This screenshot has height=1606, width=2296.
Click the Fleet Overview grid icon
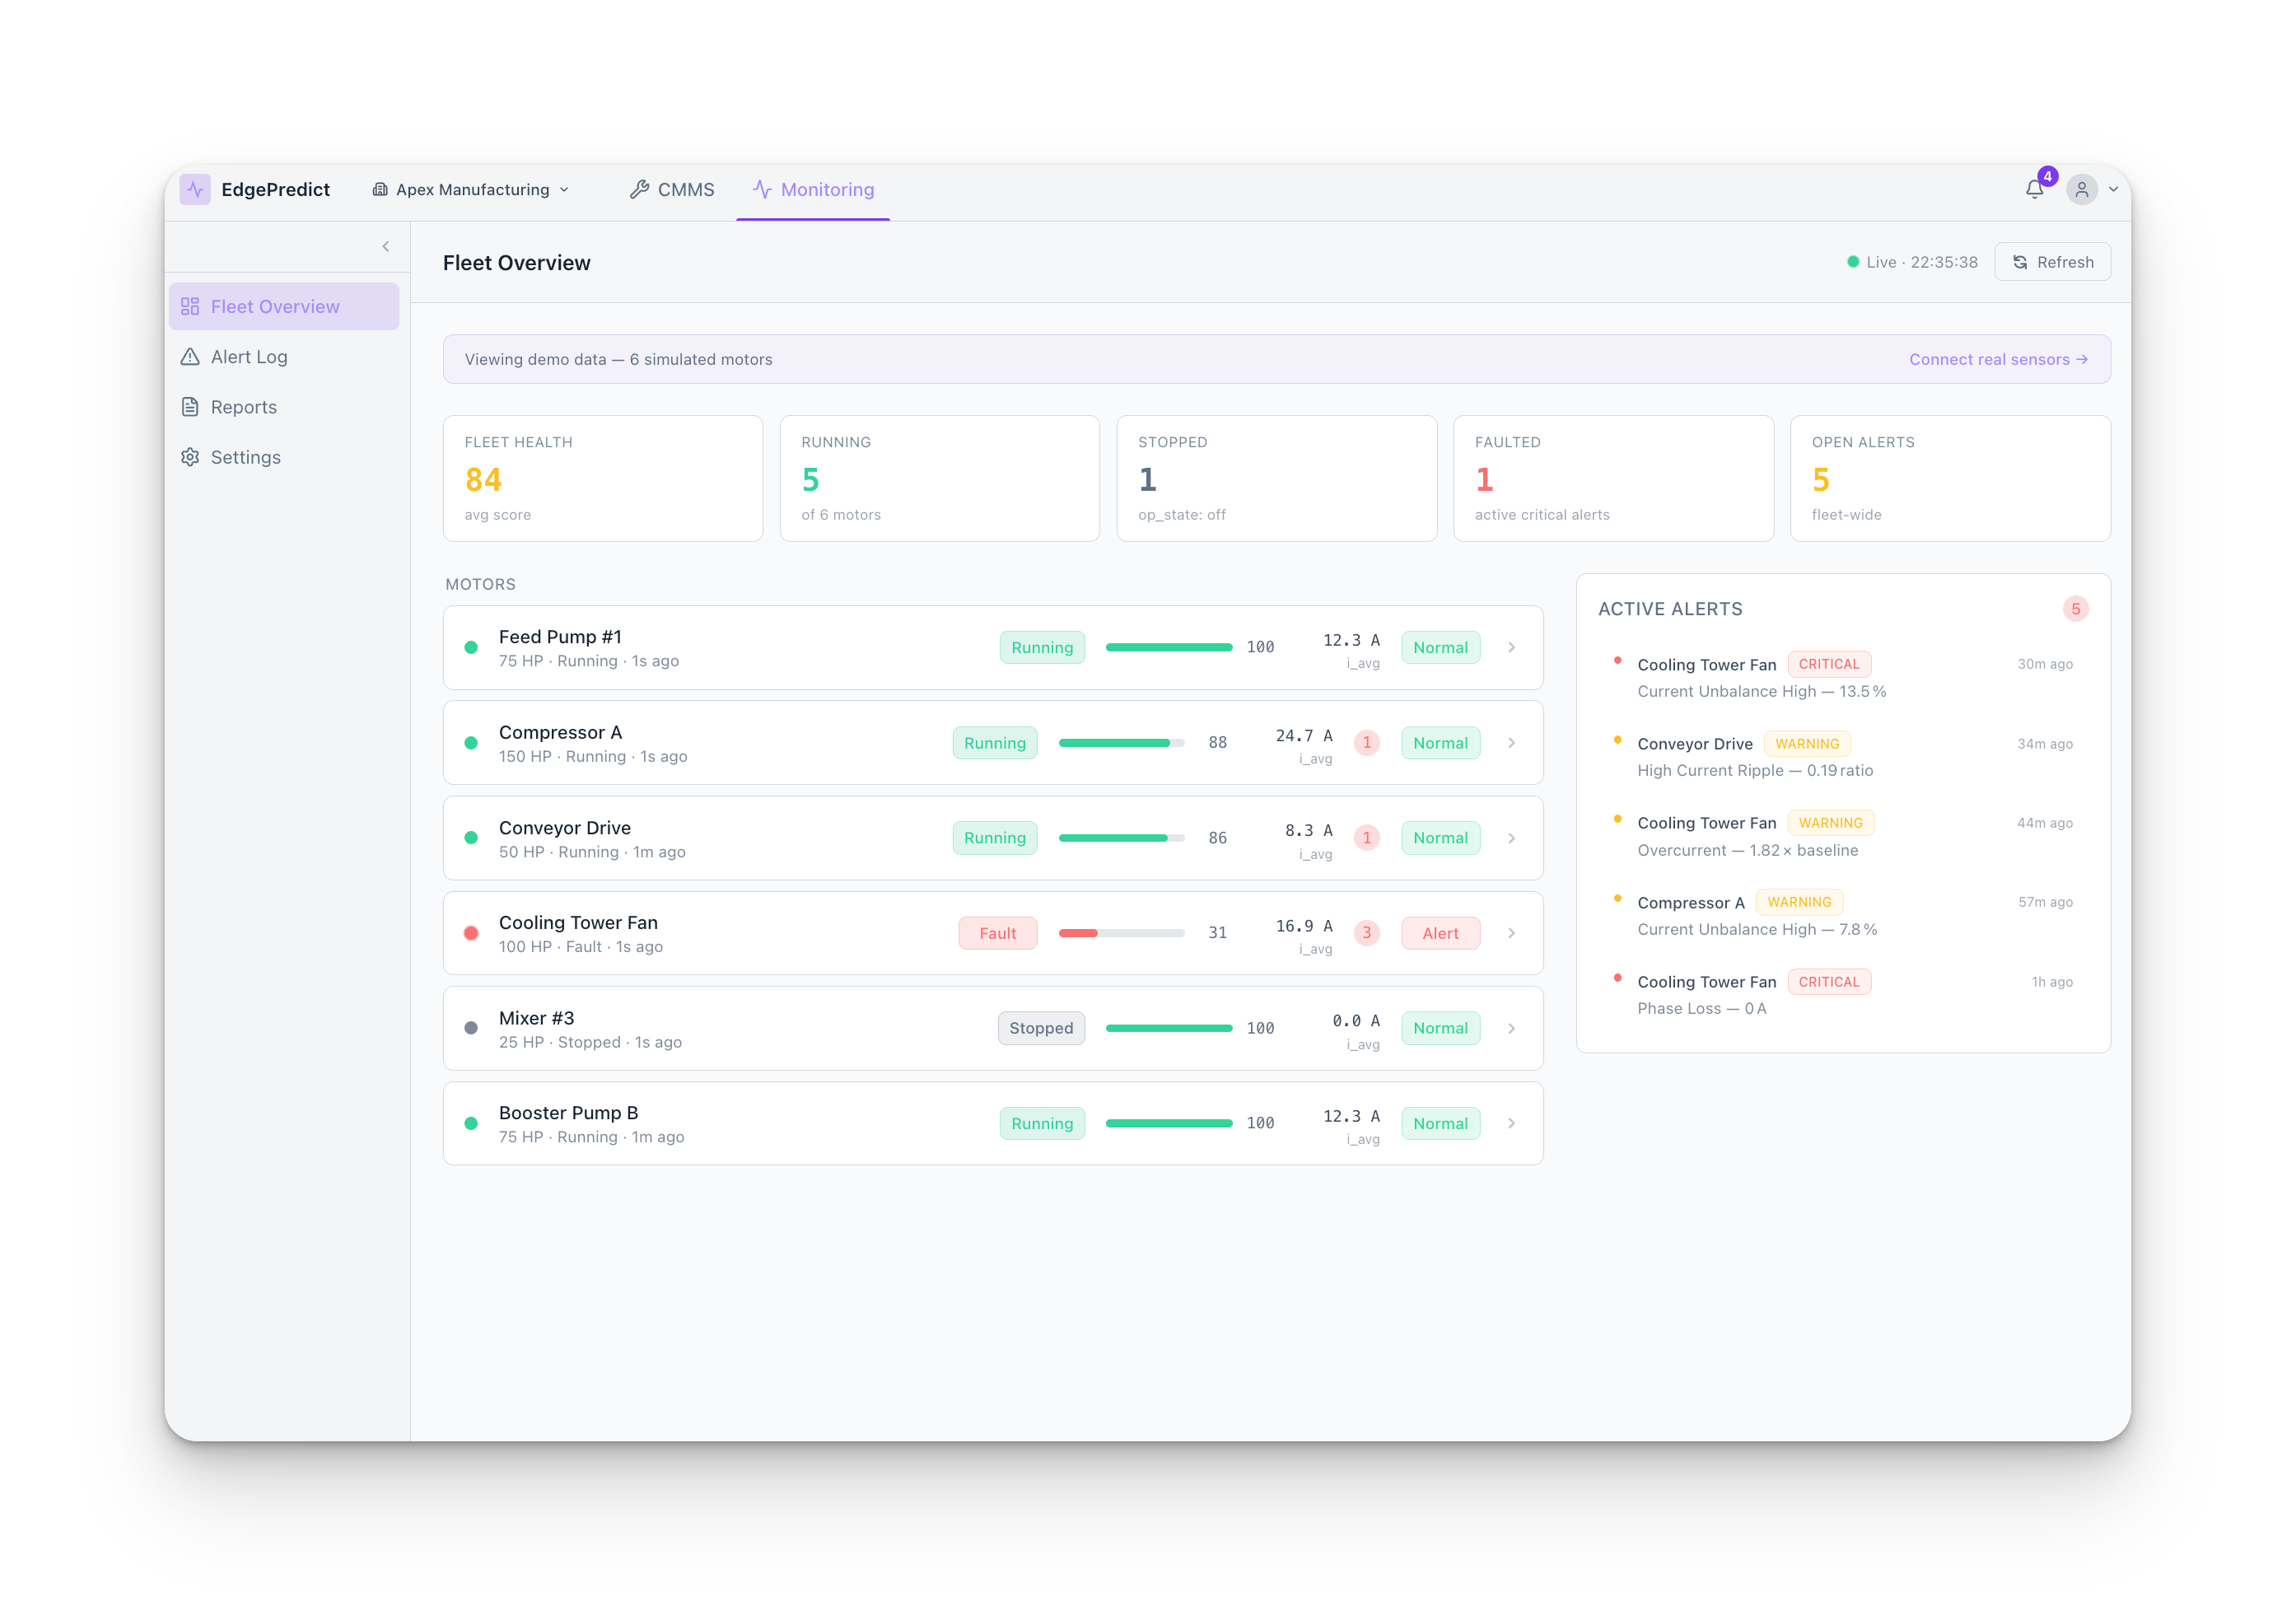[x=190, y=306]
